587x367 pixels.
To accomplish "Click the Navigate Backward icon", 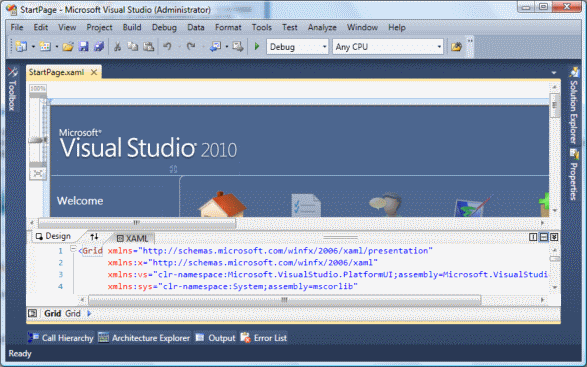I will tap(215, 47).
